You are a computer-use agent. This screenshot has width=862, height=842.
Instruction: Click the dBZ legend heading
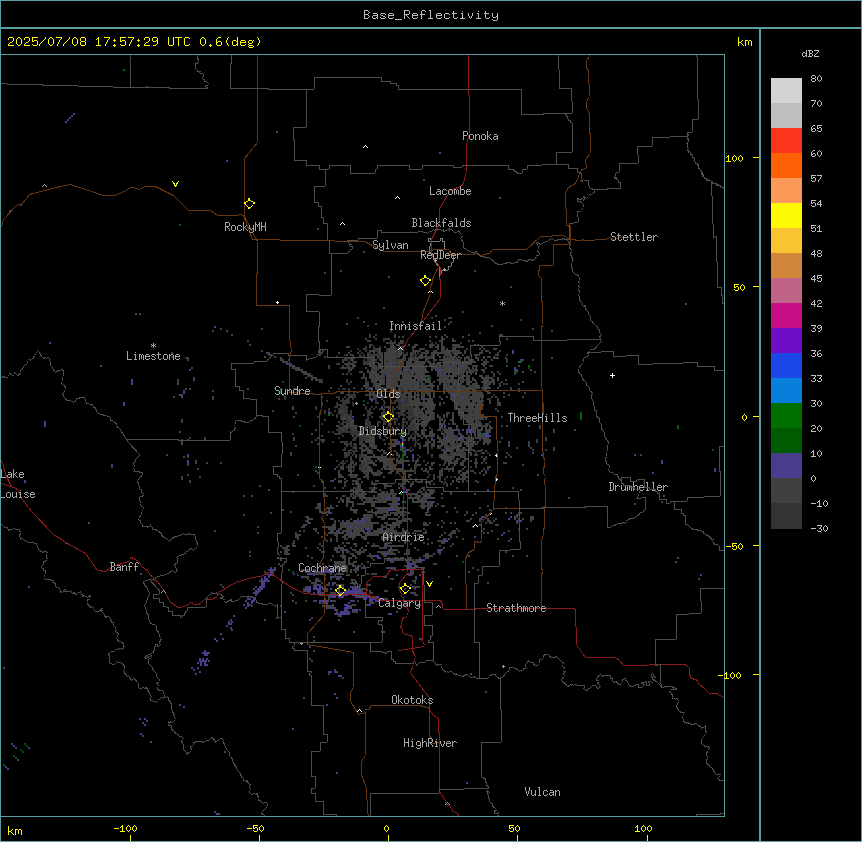(810, 53)
